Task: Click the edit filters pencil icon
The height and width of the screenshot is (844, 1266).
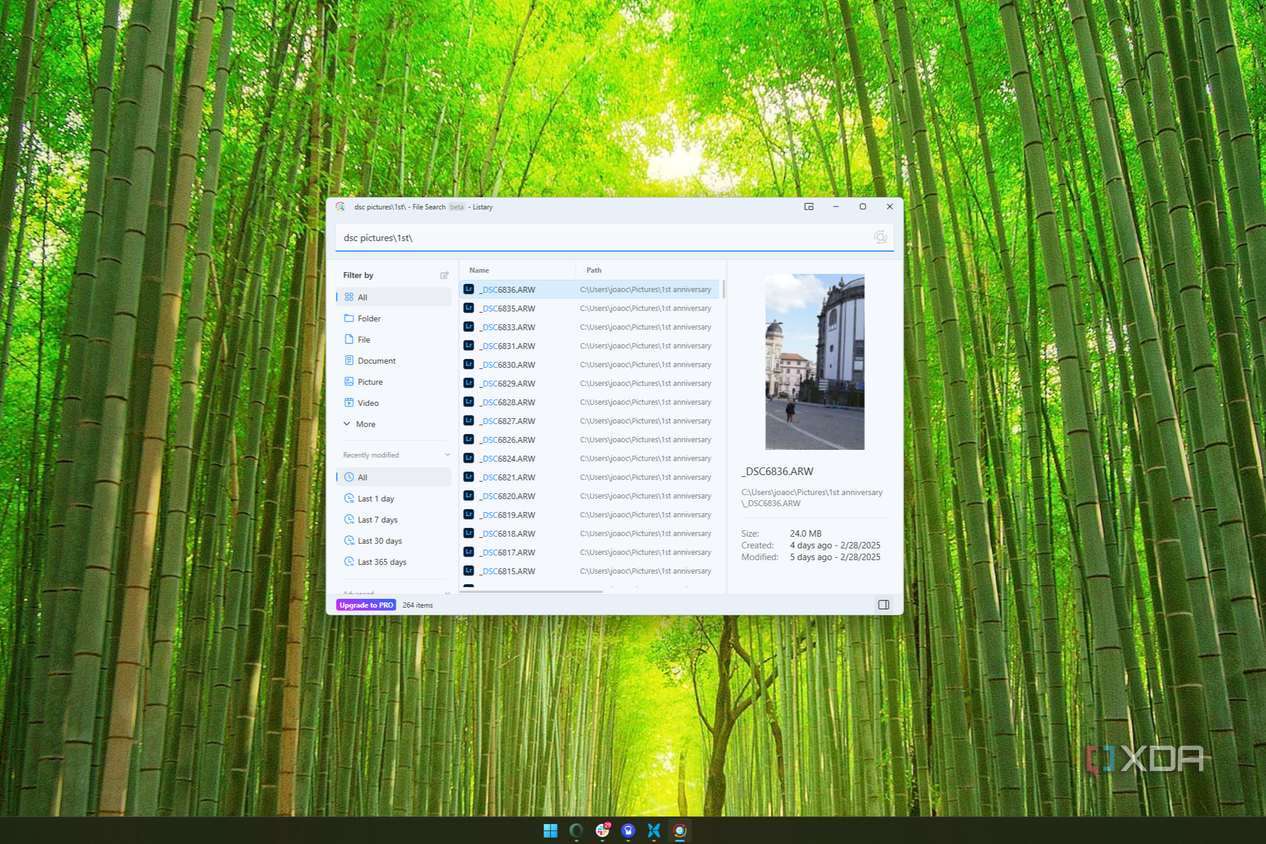Action: 445,275
